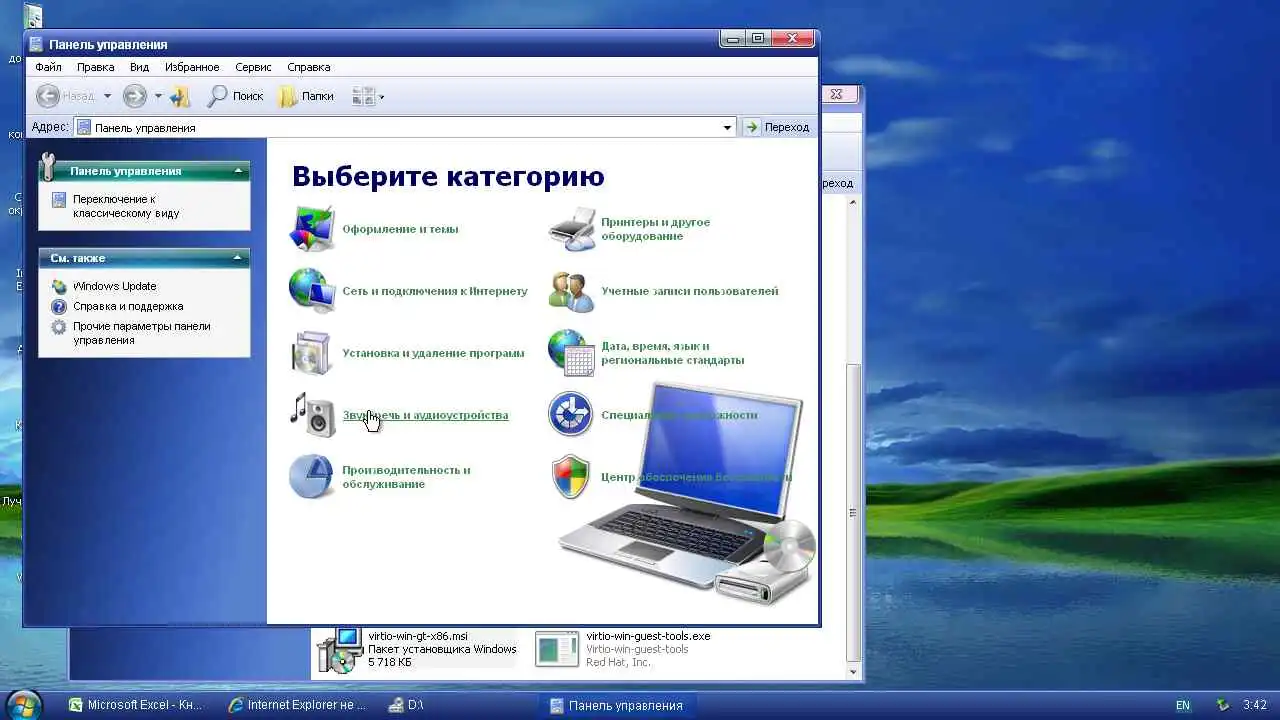1280x720 pixels.
Task: Open the Правка menu
Action: [x=96, y=67]
